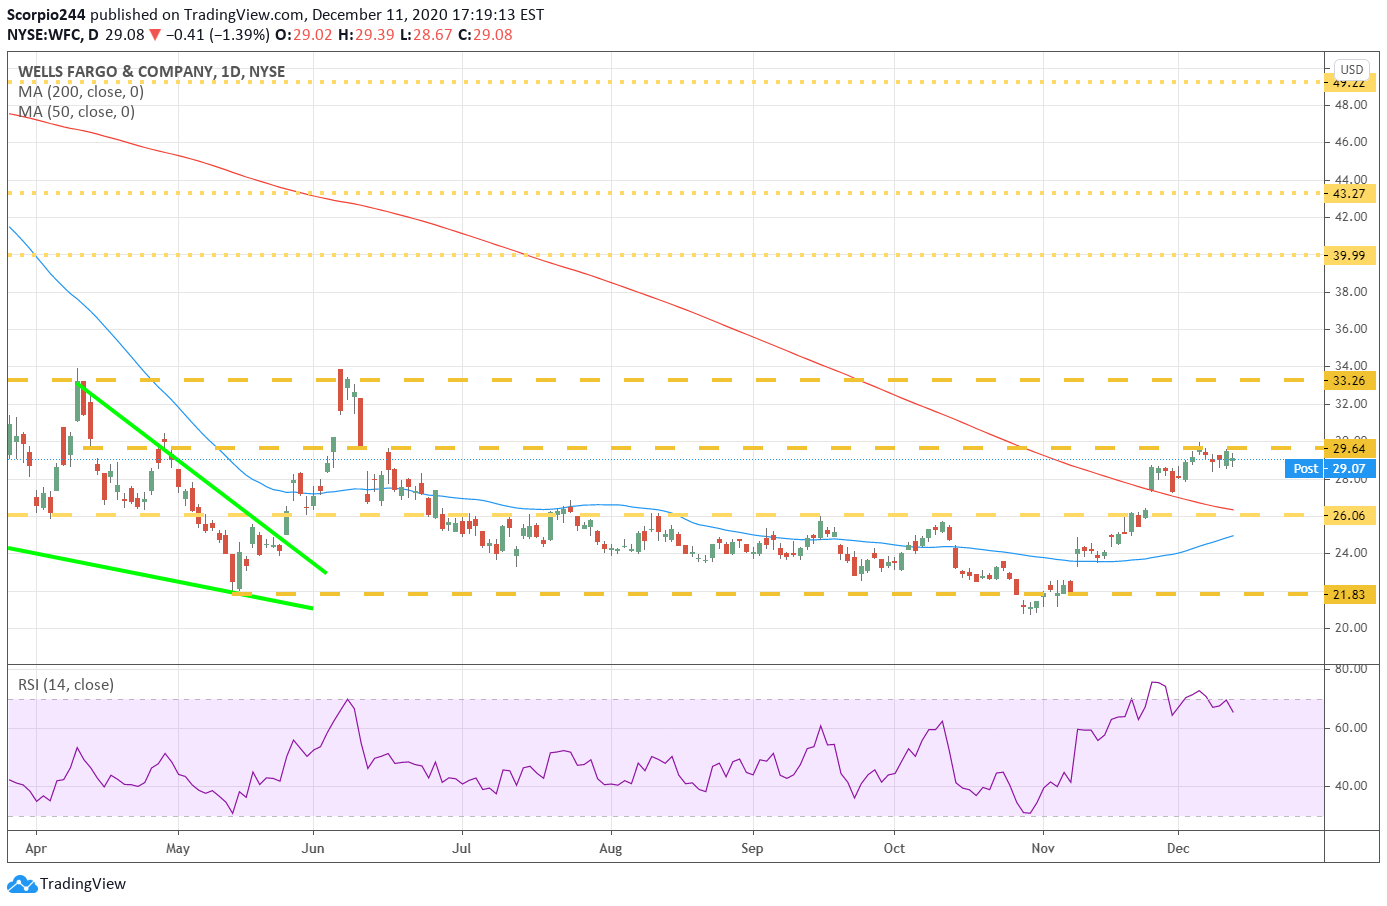
Task: Click the MA (50, close, 0) indicator label
Action: (x=77, y=112)
